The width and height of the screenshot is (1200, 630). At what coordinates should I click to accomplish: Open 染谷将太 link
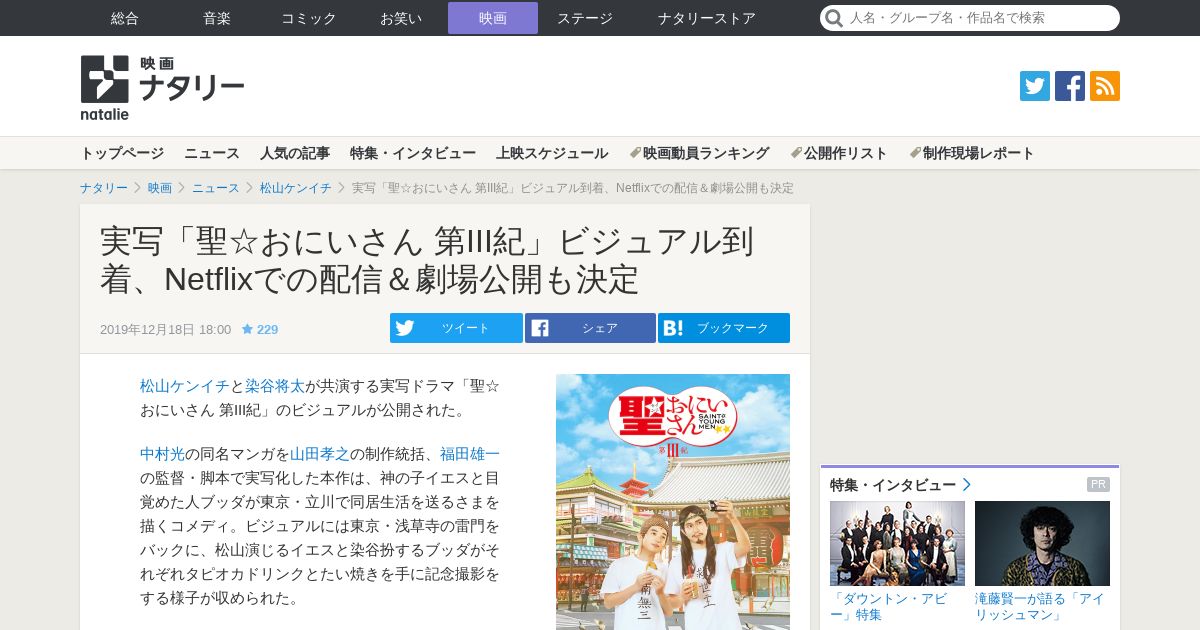(x=275, y=385)
